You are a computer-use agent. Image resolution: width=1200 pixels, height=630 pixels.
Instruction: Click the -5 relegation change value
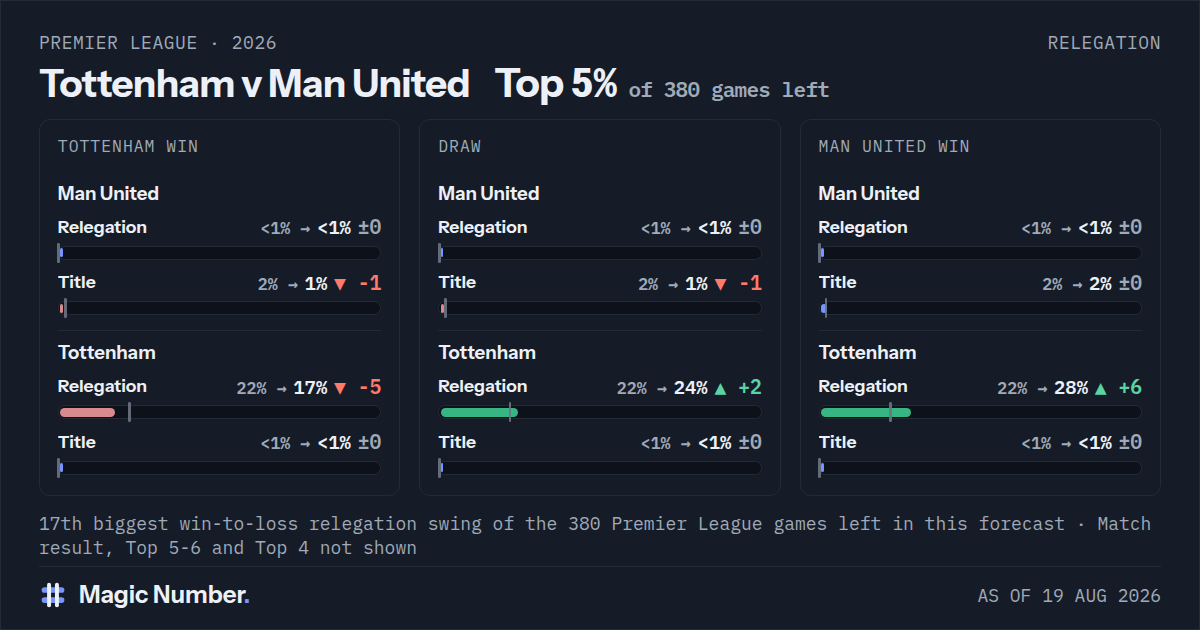[x=370, y=387]
